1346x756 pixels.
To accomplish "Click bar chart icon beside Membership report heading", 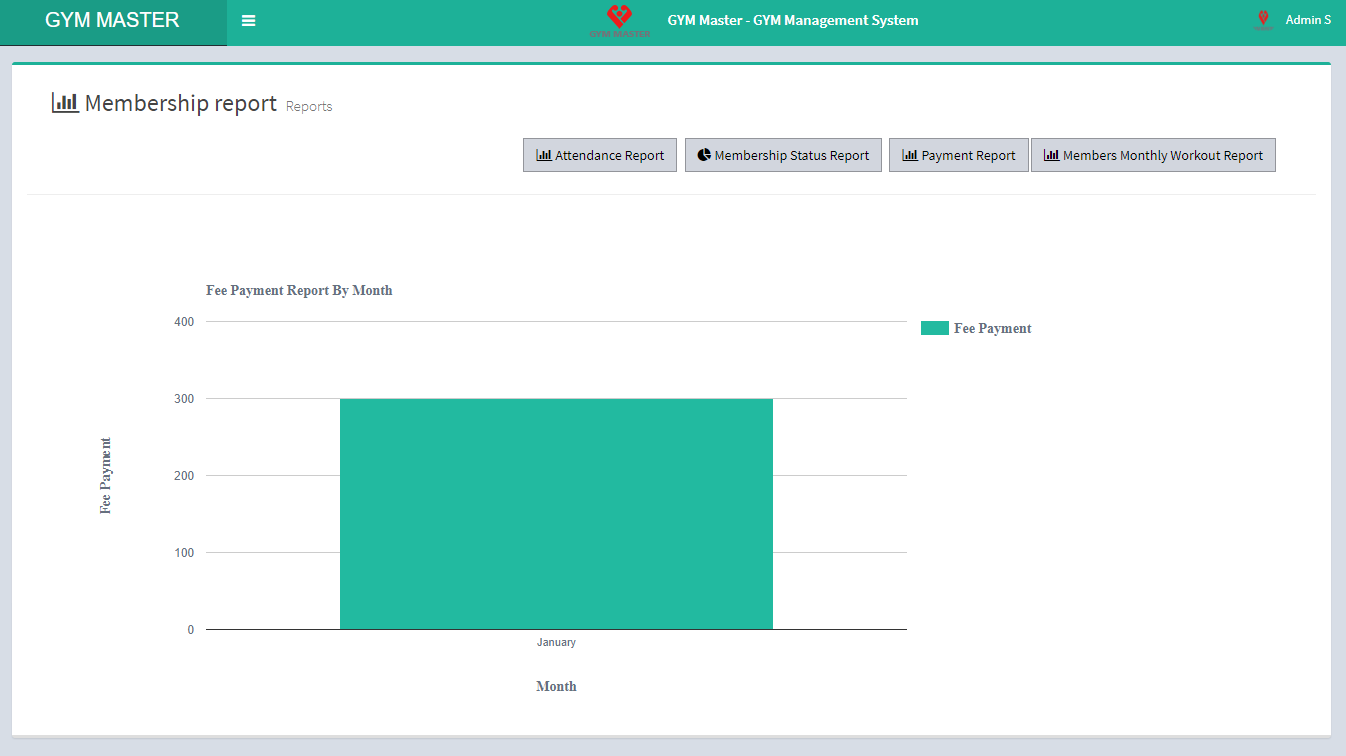I will [x=65, y=102].
